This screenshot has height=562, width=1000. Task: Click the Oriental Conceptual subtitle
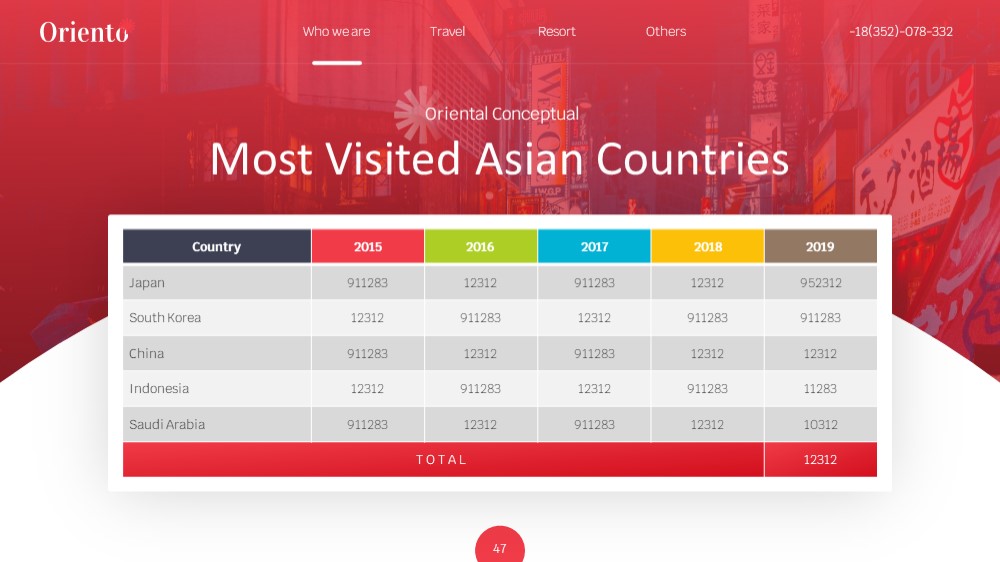(x=502, y=114)
